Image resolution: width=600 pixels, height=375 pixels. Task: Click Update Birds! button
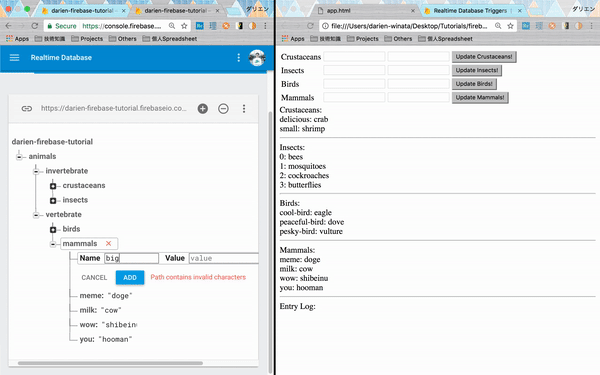point(474,84)
